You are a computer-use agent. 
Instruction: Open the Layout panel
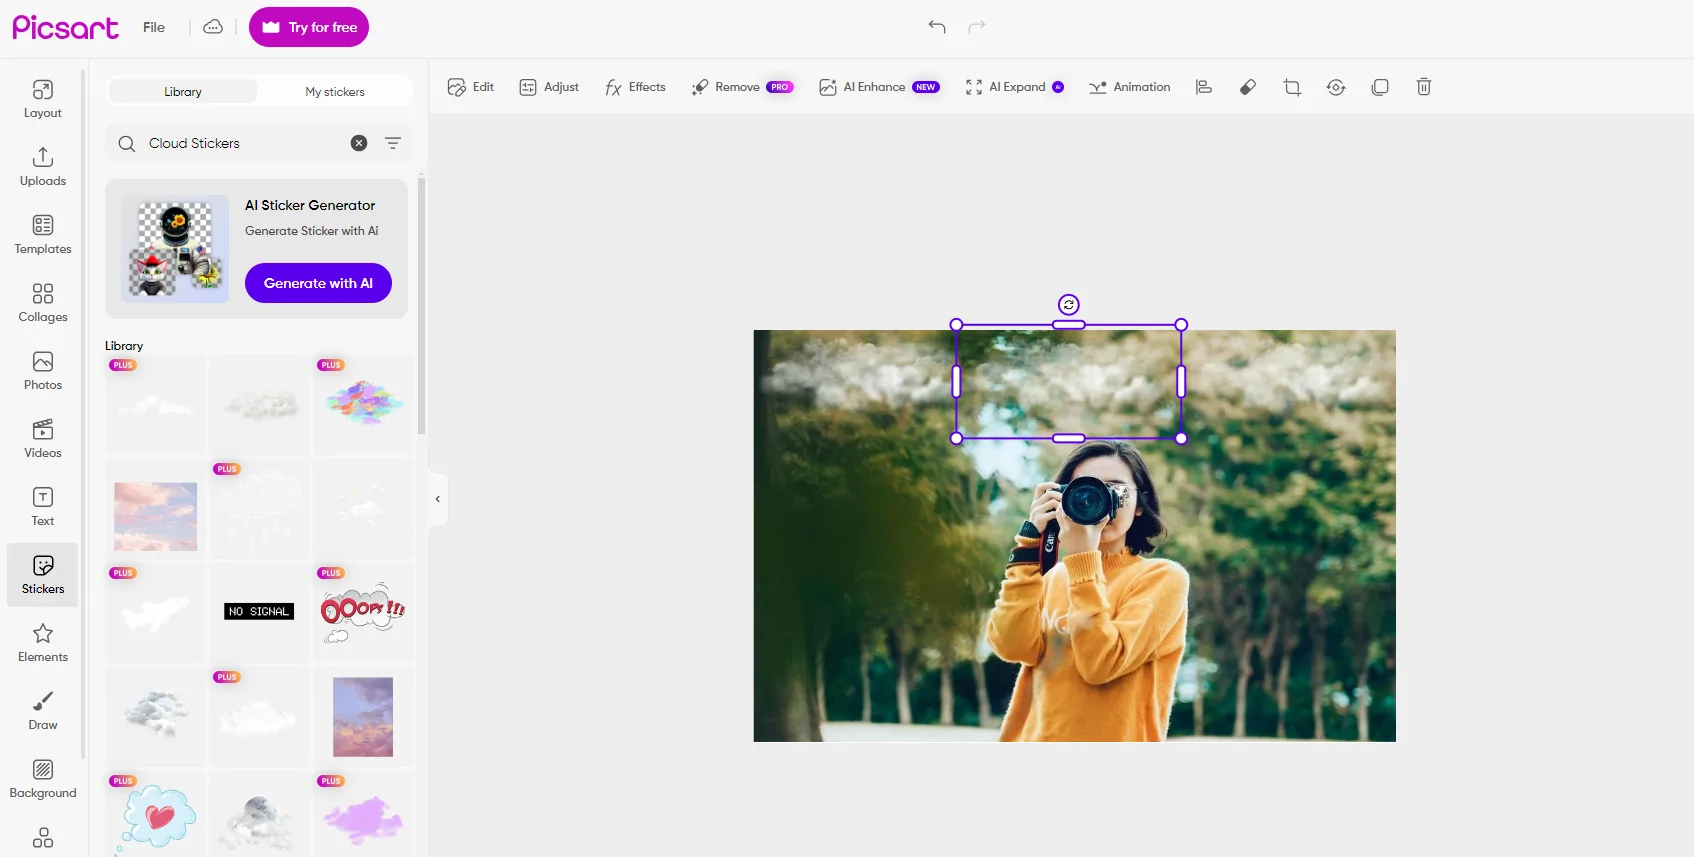[x=43, y=99]
